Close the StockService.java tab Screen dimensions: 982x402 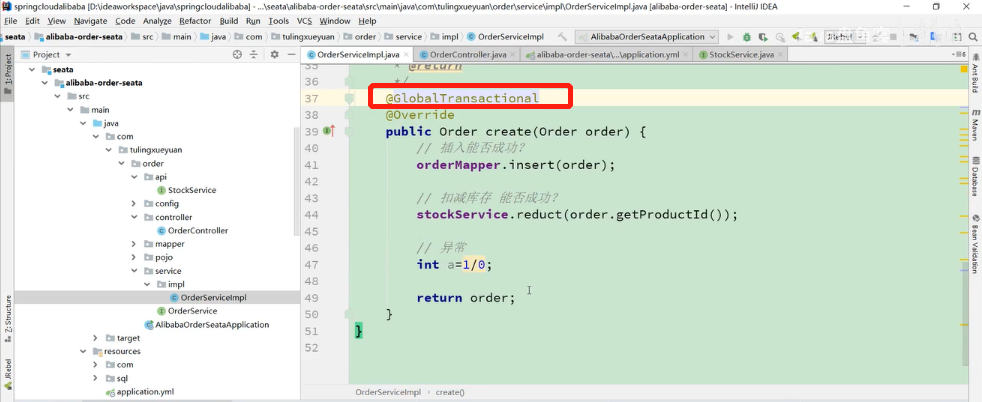[780, 55]
